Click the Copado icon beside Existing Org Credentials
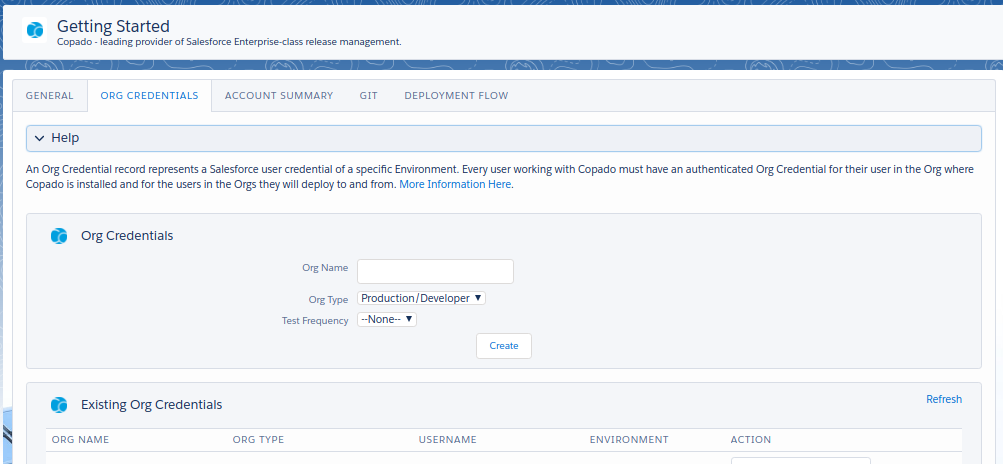This screenshot has width=1003, height=464. (x=59, y=405)
